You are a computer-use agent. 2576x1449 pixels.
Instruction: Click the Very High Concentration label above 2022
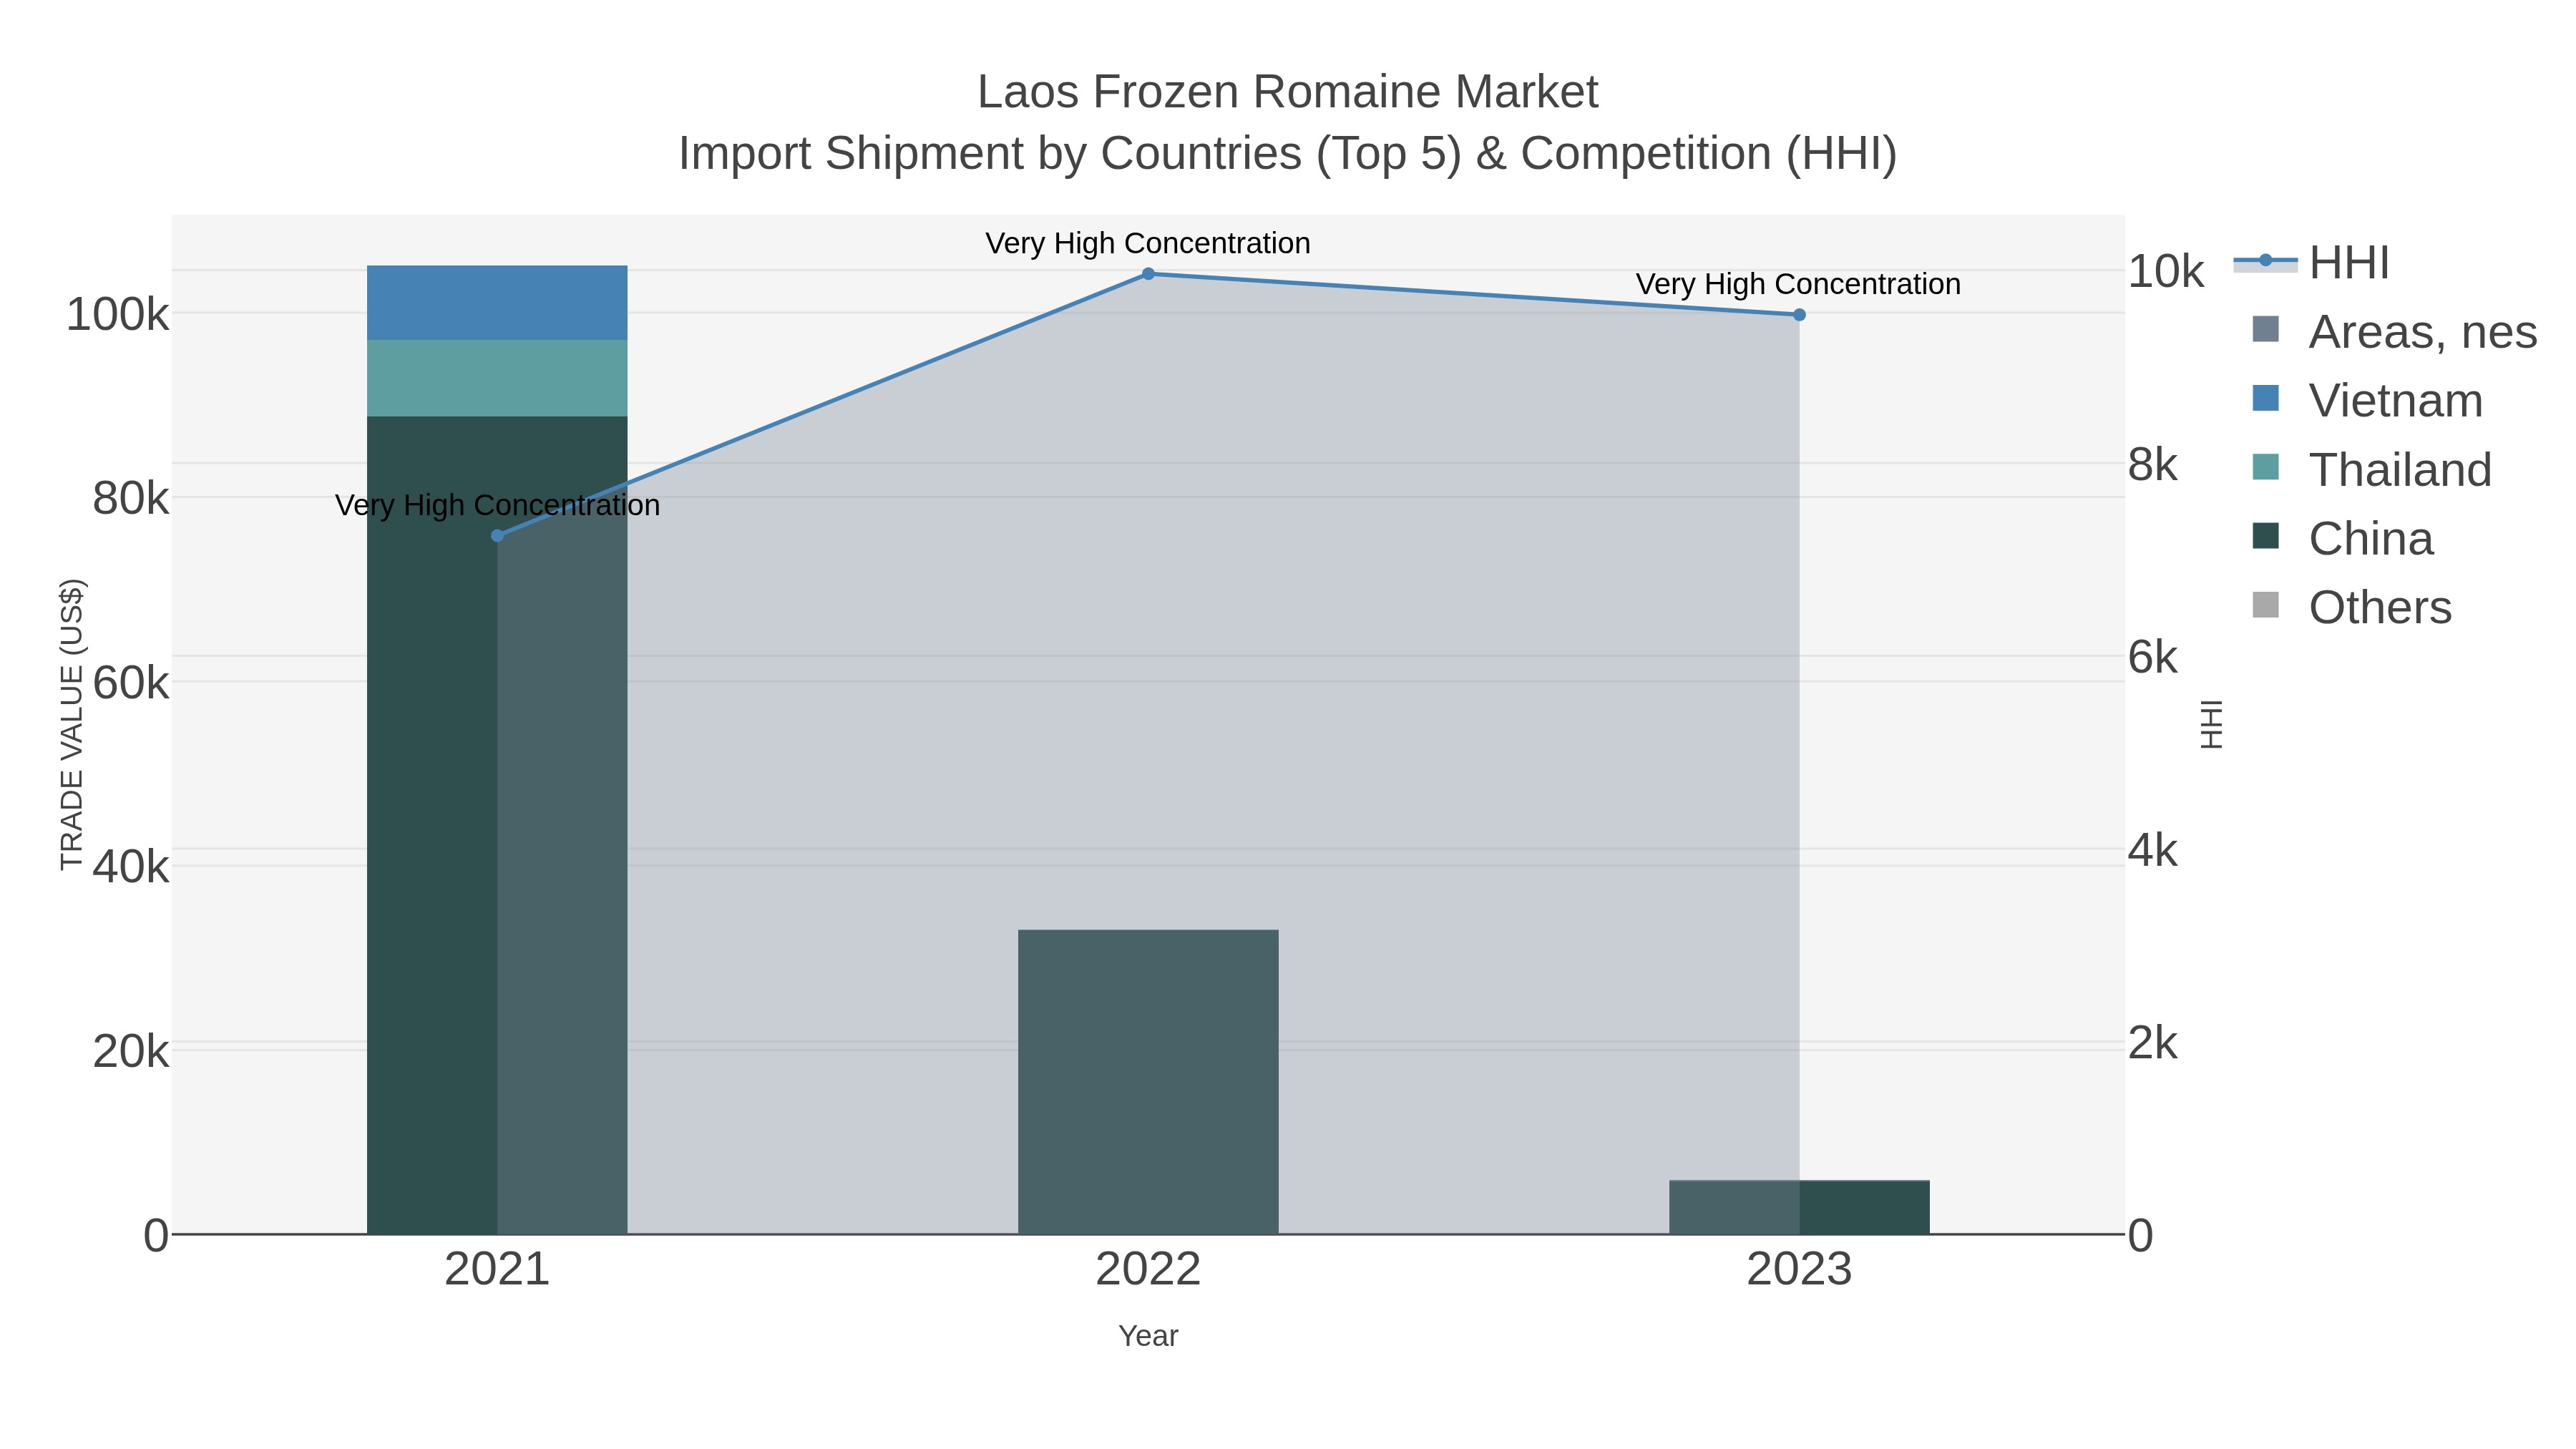point(1148,243)
